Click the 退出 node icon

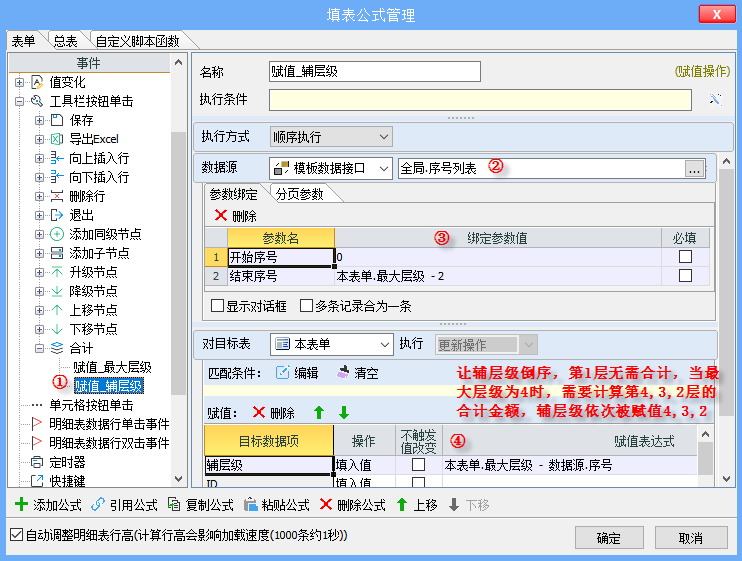[x=57, y=215]
